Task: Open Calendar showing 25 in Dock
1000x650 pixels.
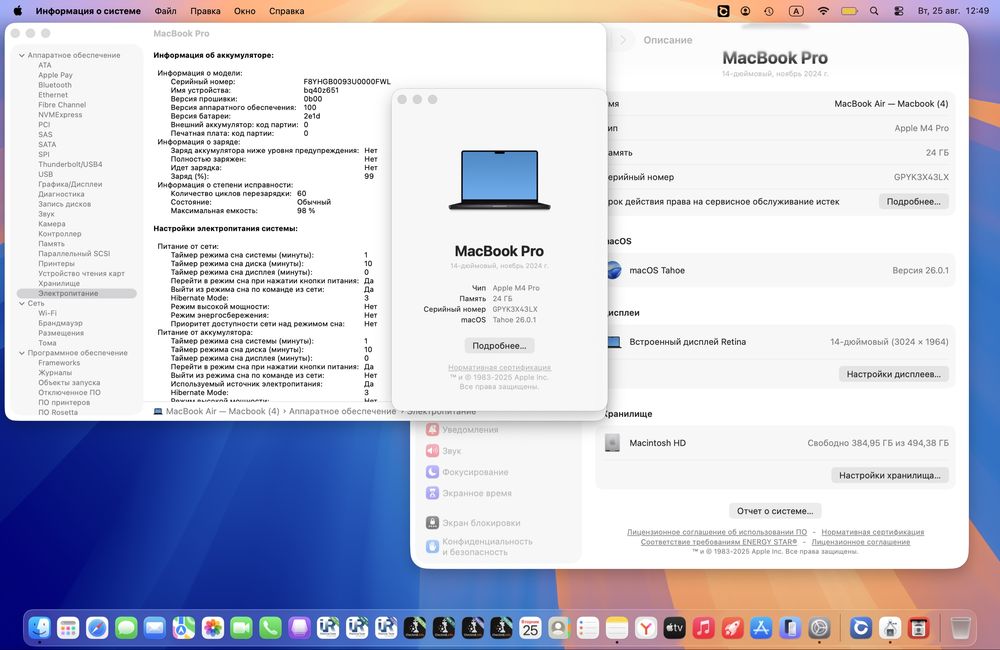Action: pos(530,628)
